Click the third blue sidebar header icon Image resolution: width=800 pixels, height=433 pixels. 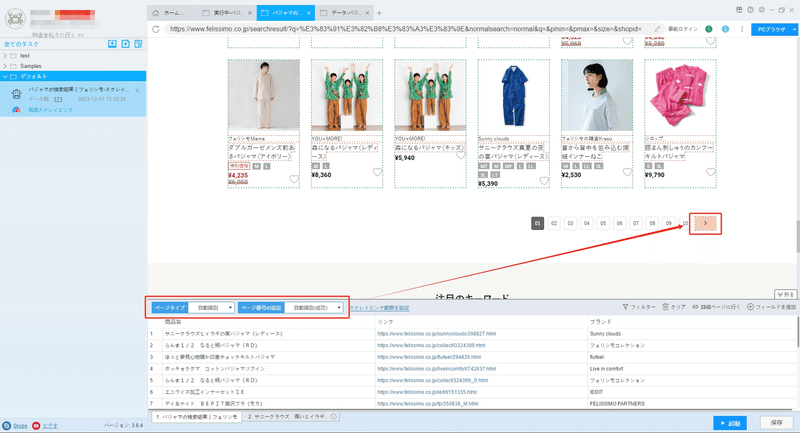coord(138,44)
